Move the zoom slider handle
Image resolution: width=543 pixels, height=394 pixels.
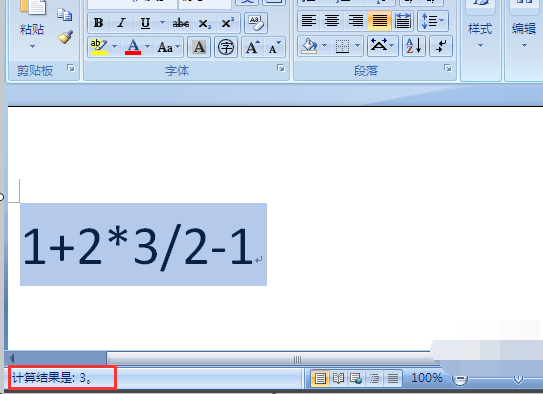[518, 379]
